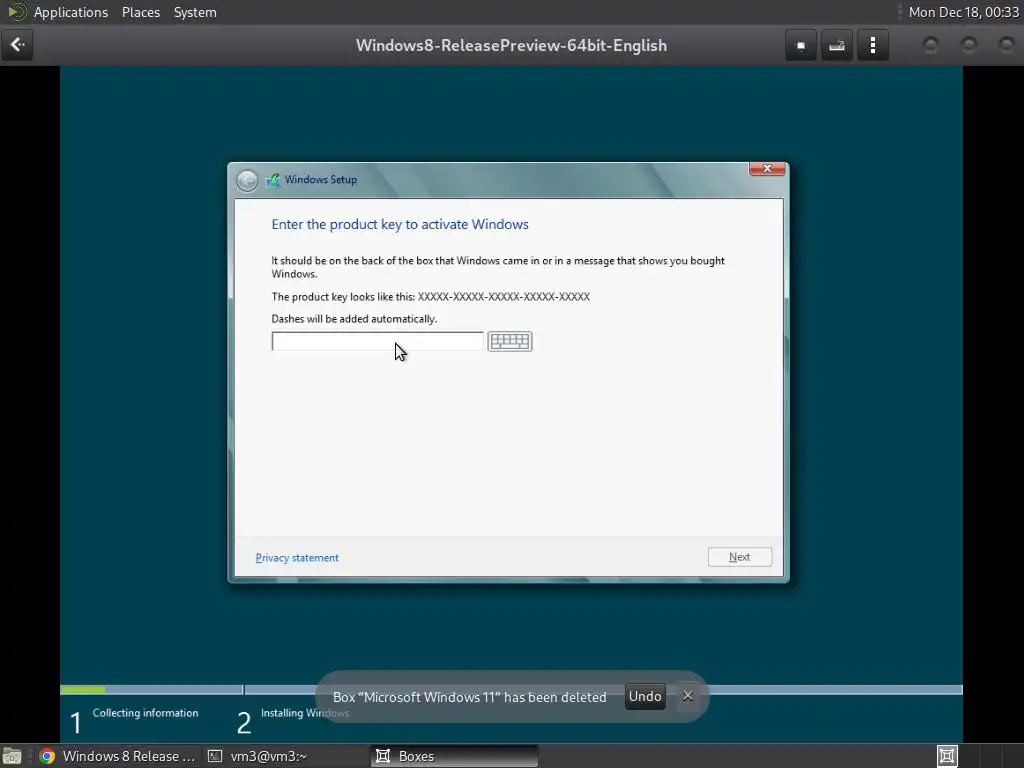
Task: Click the Collecting information step label
Action: (x=145, y=713)
